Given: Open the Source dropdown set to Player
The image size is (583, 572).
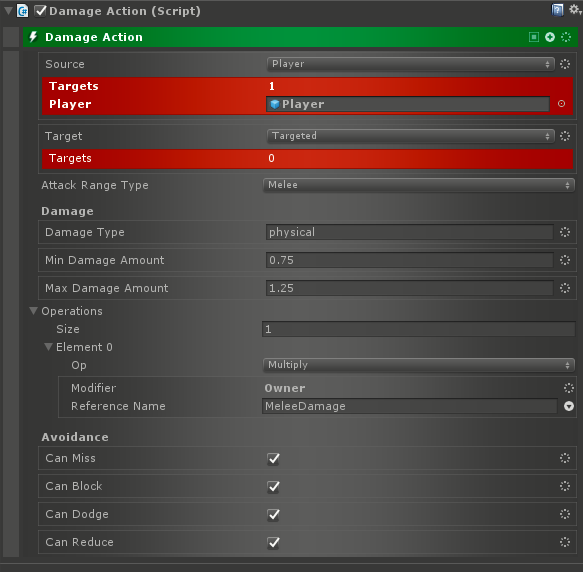Looking at the screenshot, I should 410,64.
